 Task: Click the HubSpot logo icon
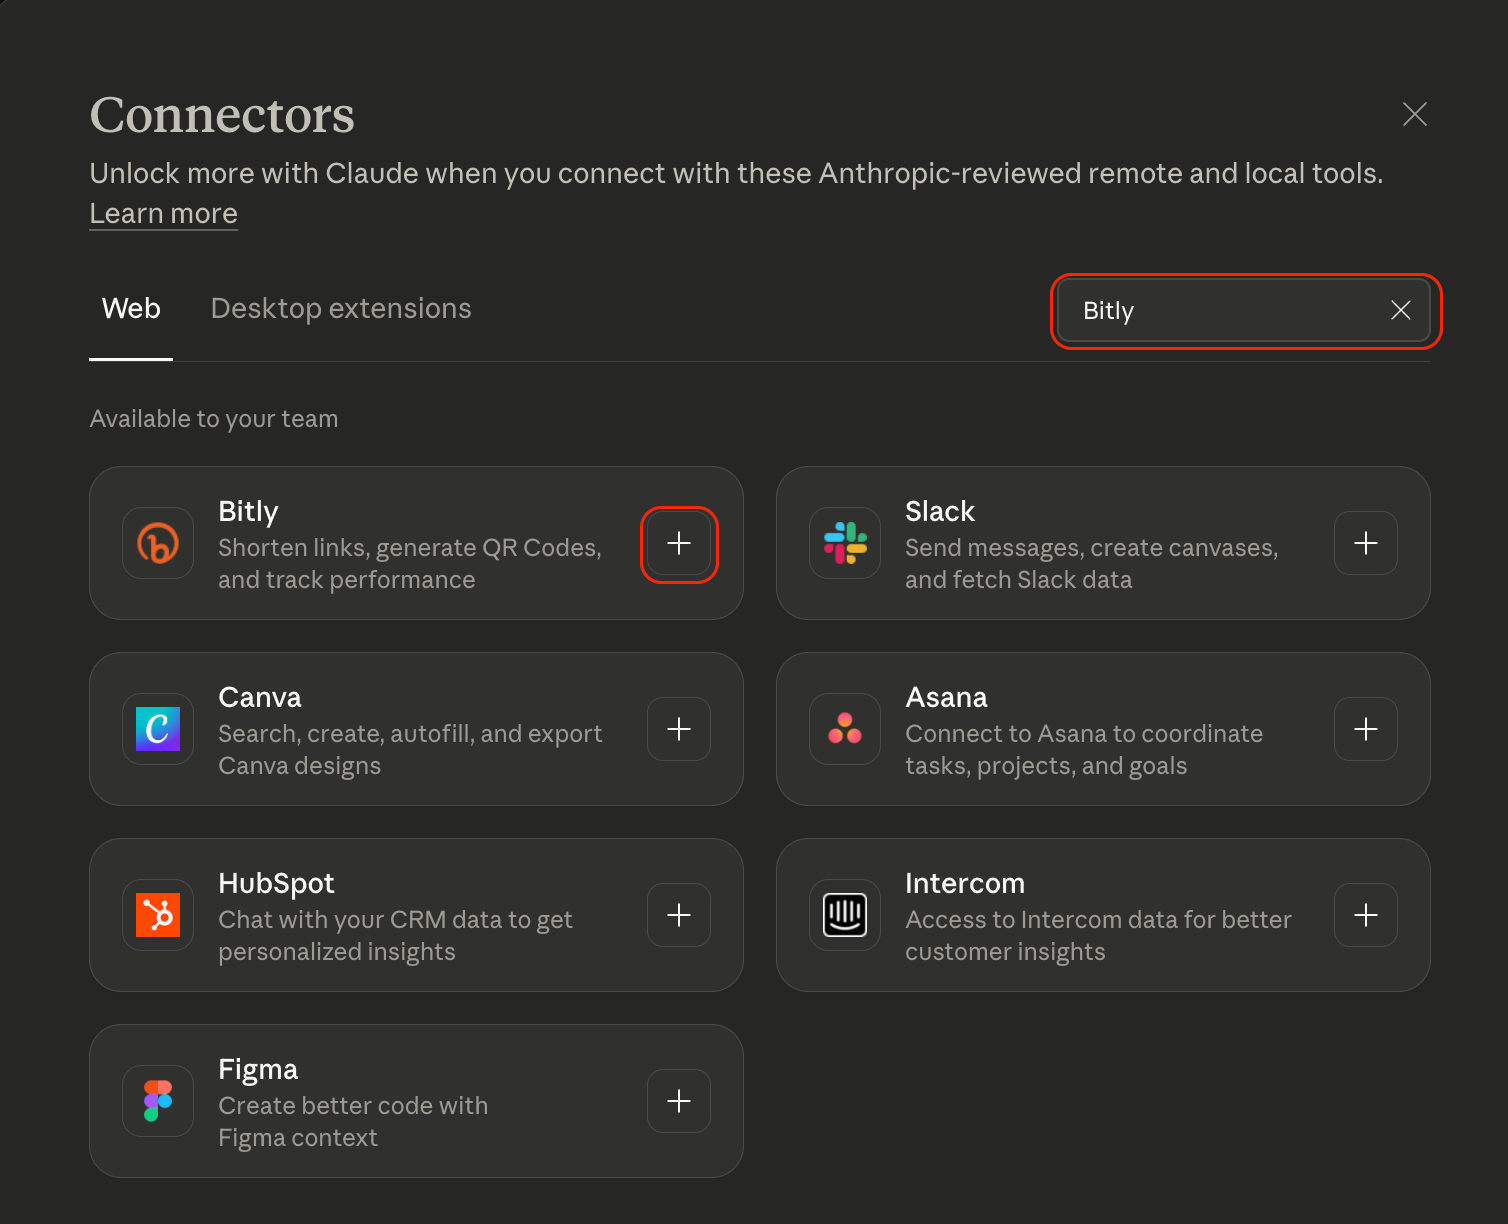[x=158, y=915]
